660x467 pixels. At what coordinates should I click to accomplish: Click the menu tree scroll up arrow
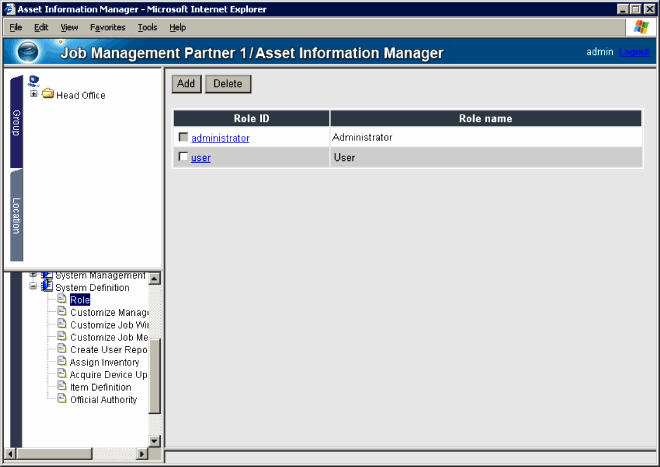[x=154, y=278]
